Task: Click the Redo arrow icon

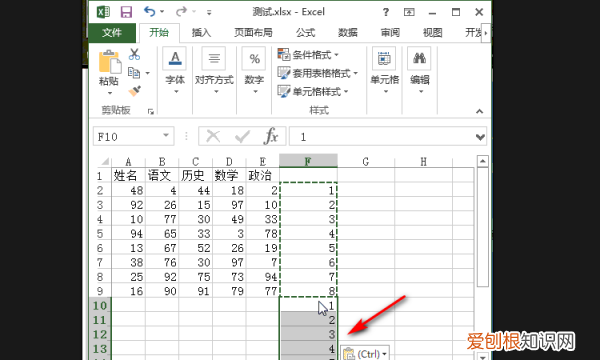Action: coord(181,12)
